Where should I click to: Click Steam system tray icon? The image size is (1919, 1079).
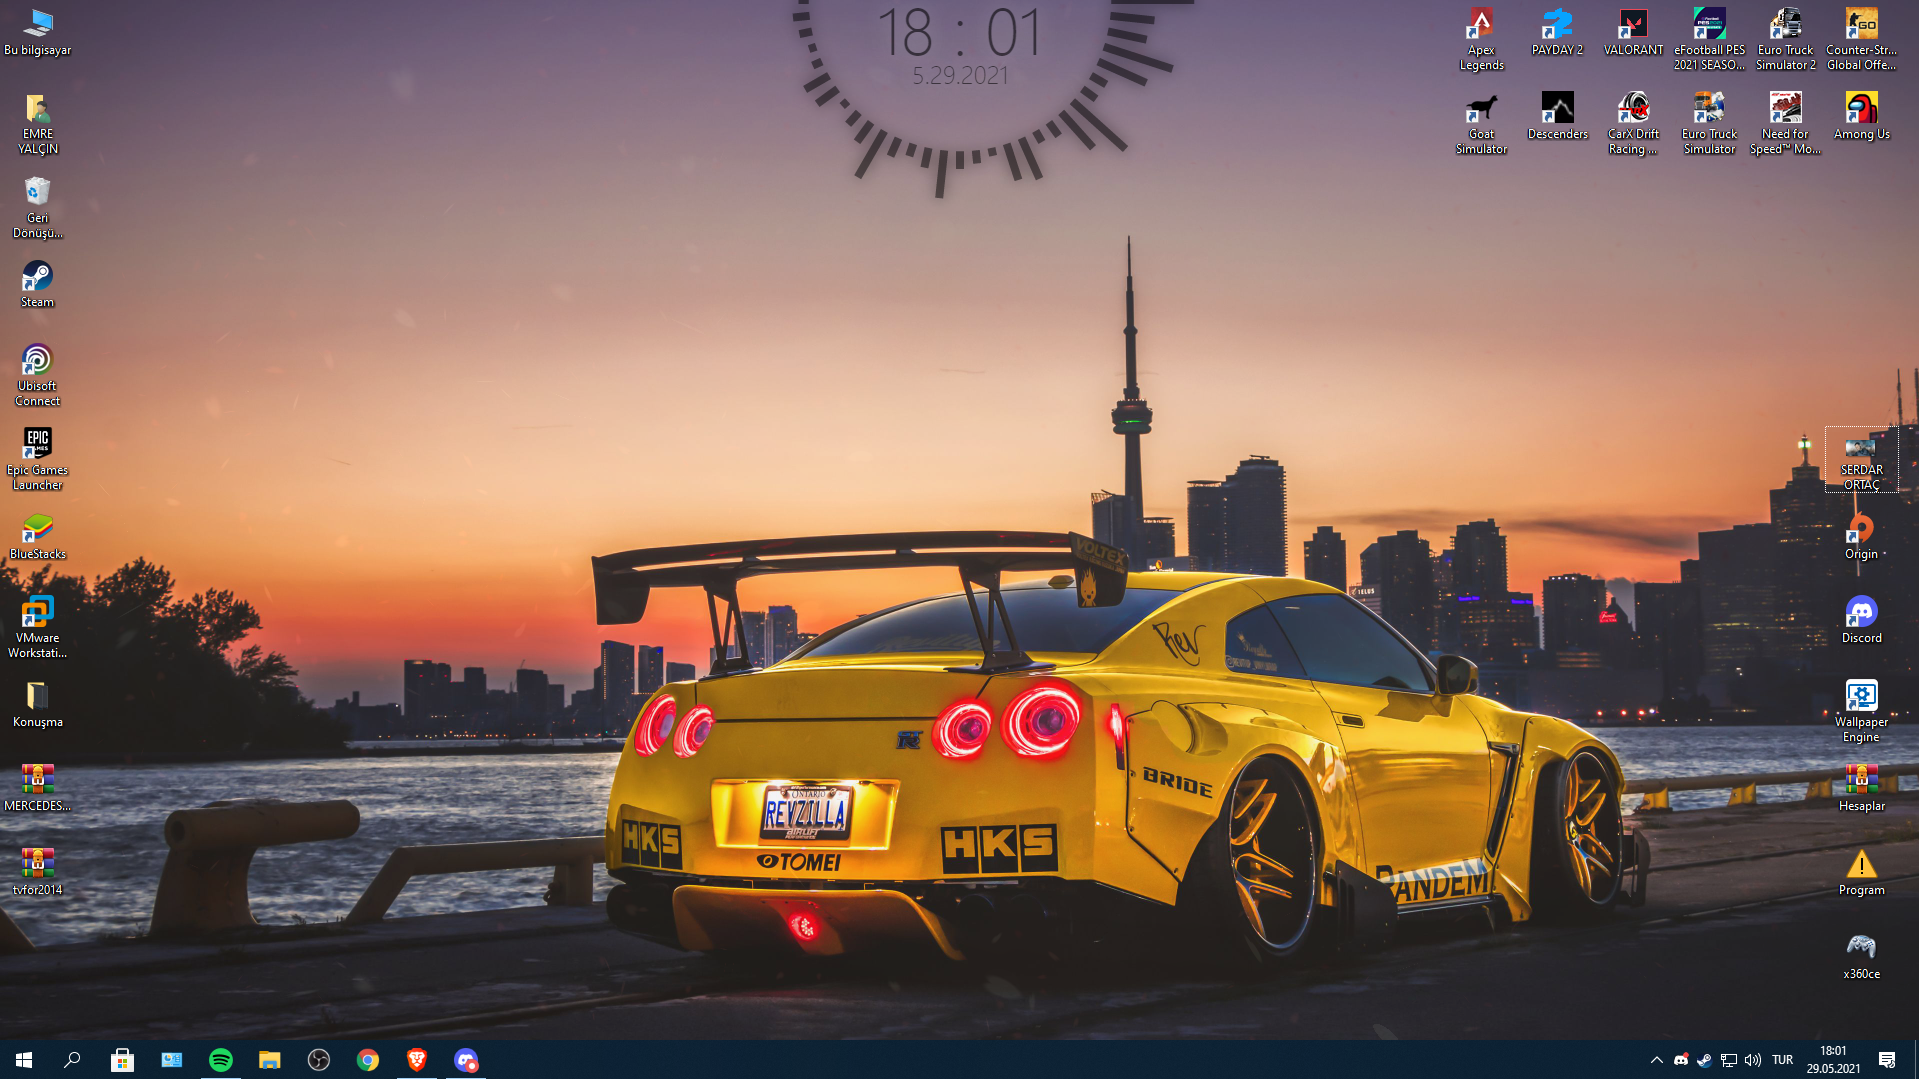coord(1704,1060)
